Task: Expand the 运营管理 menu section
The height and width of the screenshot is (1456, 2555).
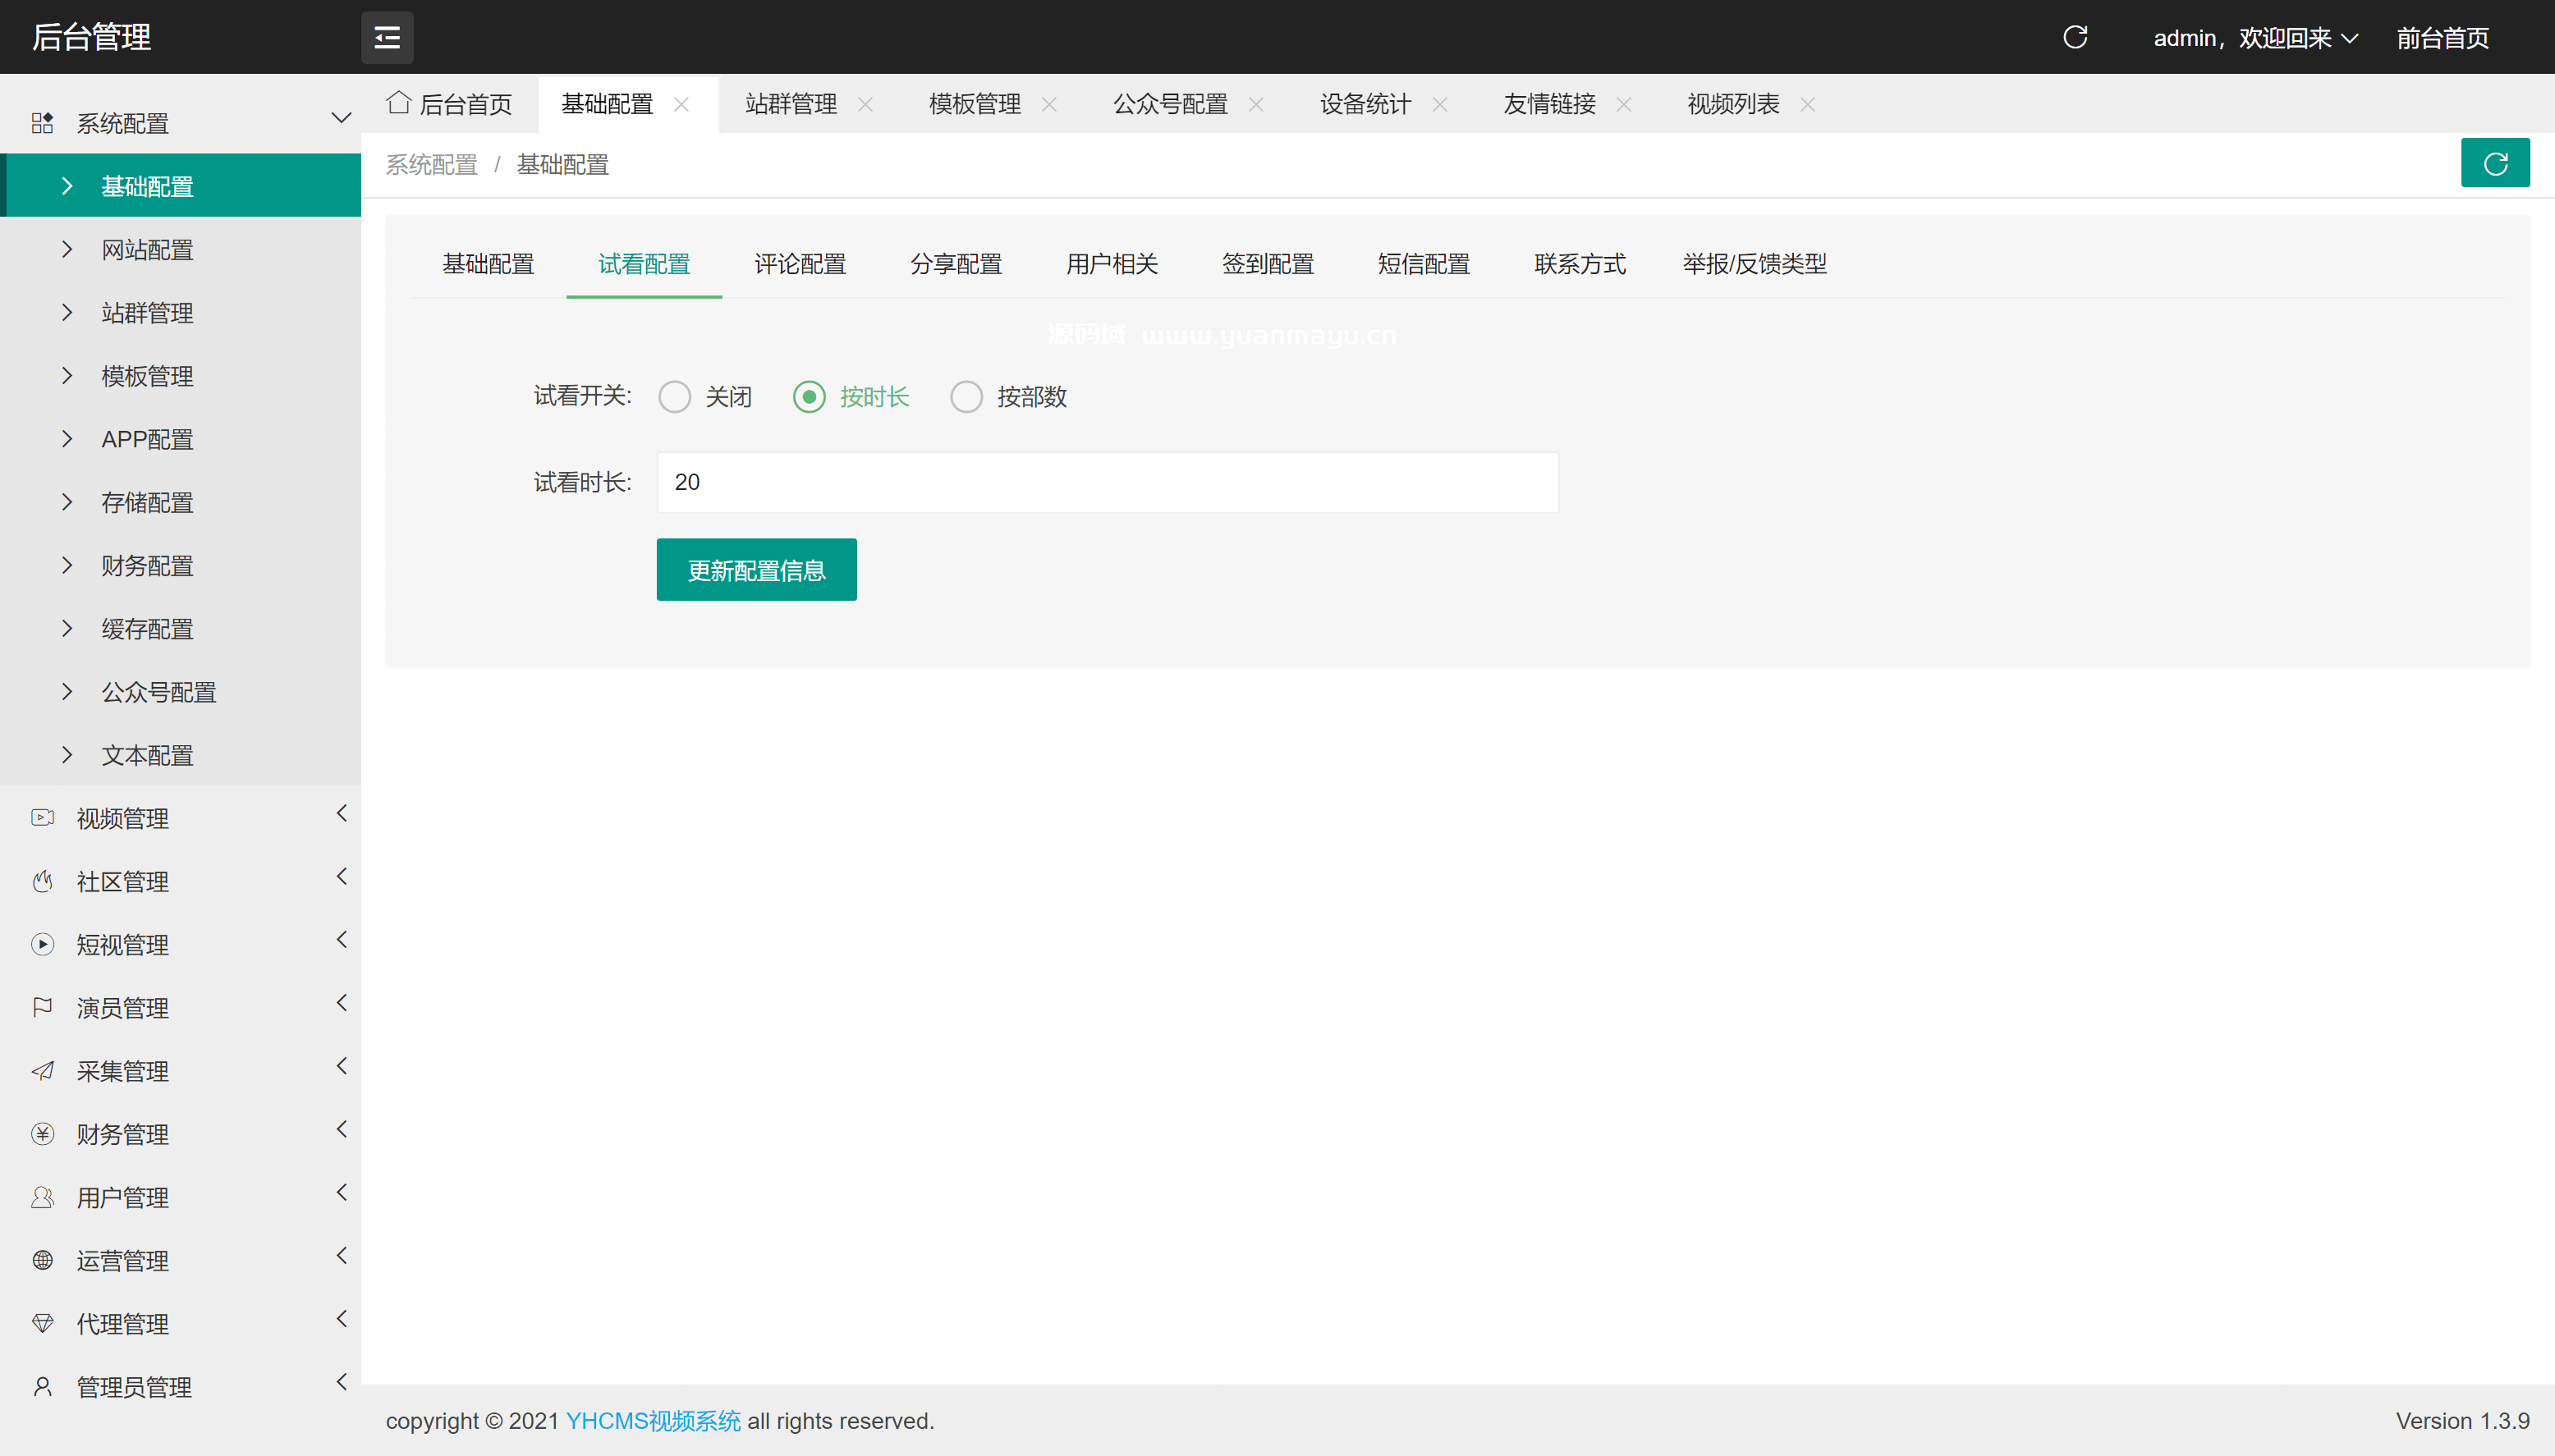Action: tap(122, 1260)
